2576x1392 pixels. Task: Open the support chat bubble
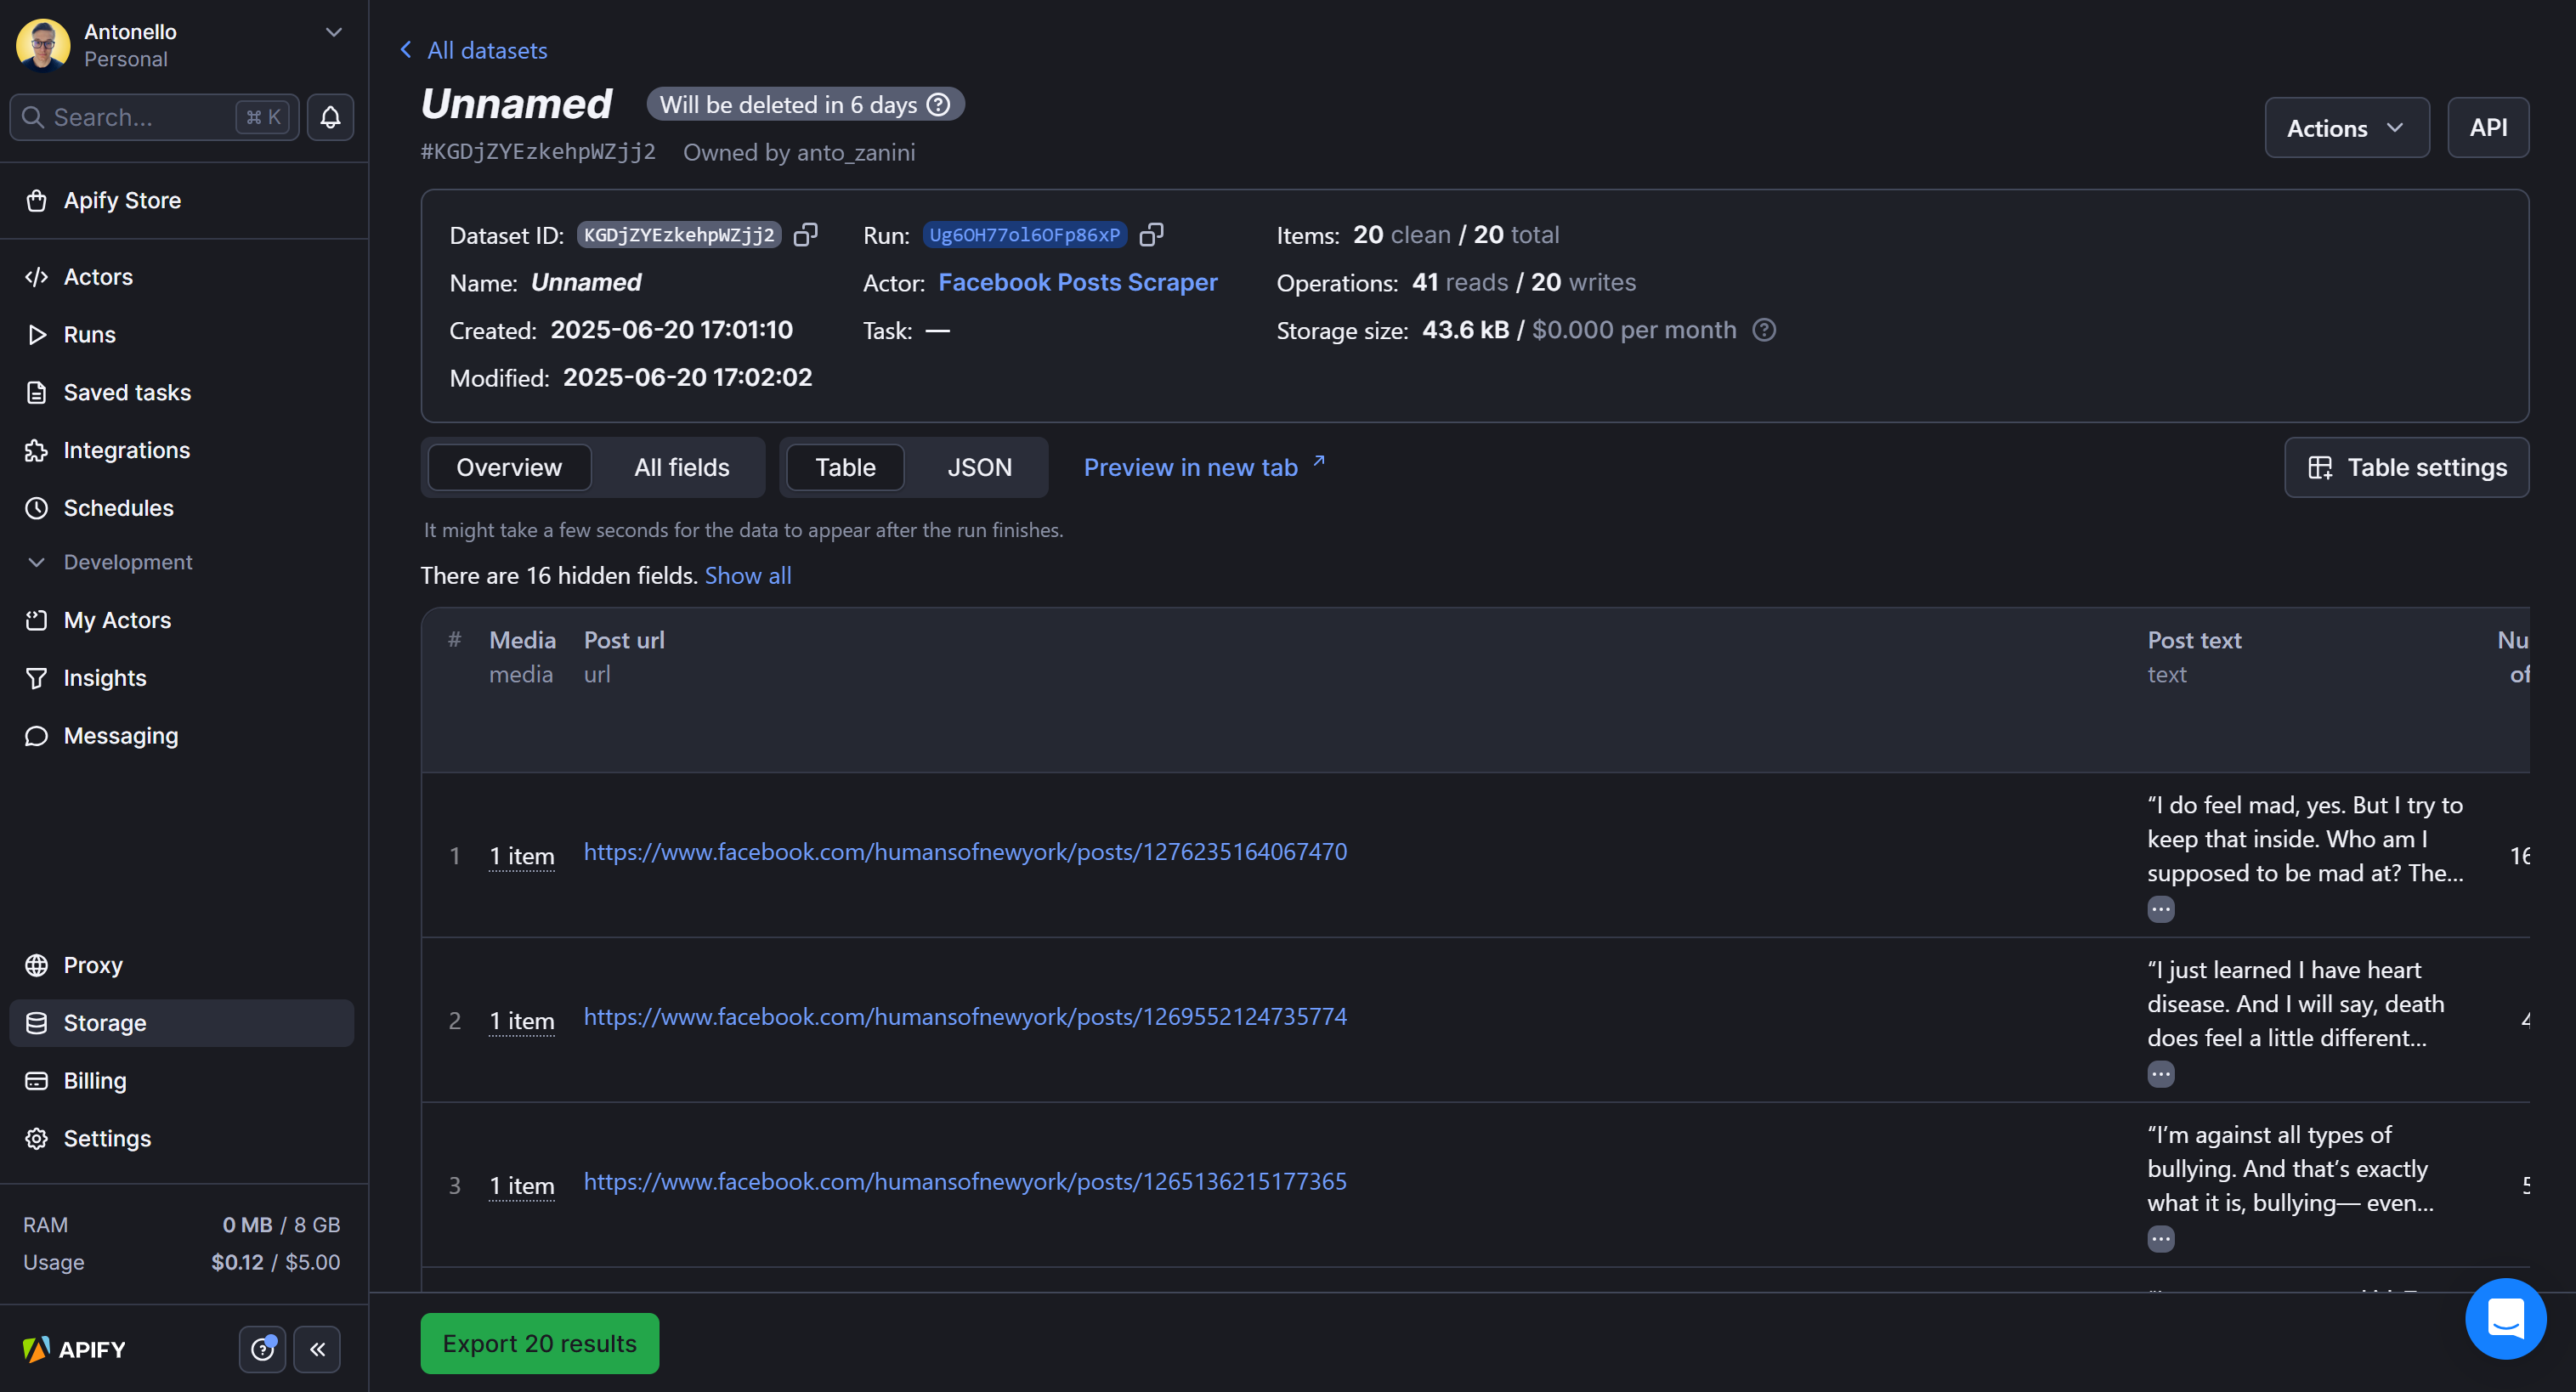point(2505,1318)
